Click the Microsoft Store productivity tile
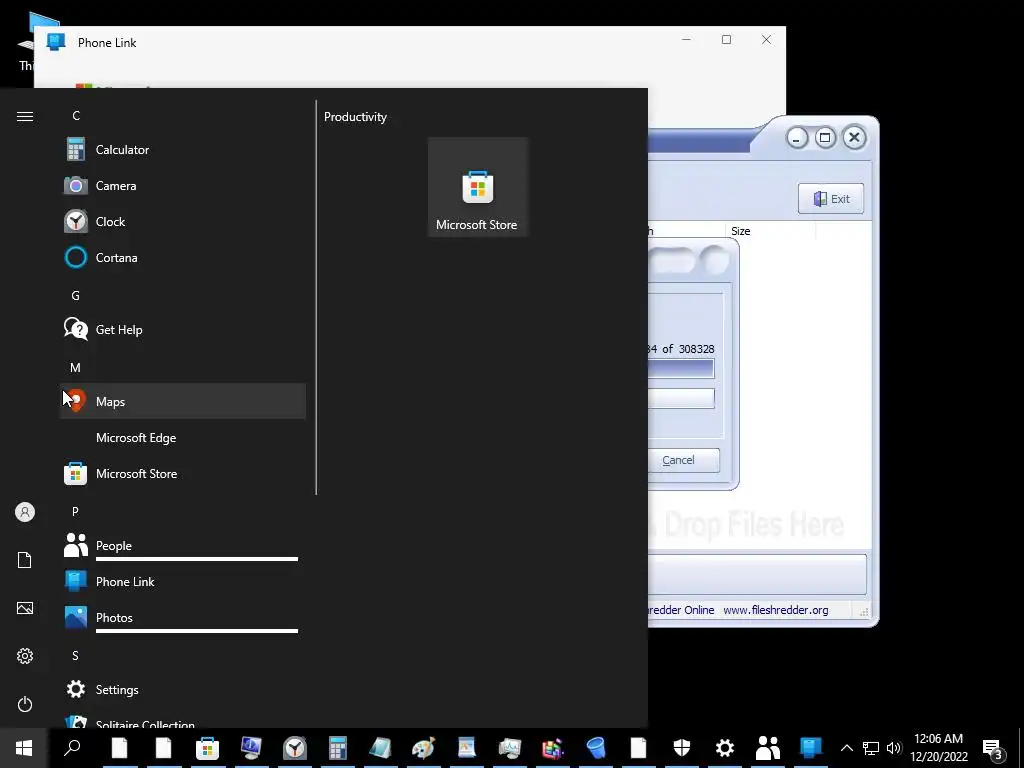This screenshot has width=1024, height=768. point(477,187)
